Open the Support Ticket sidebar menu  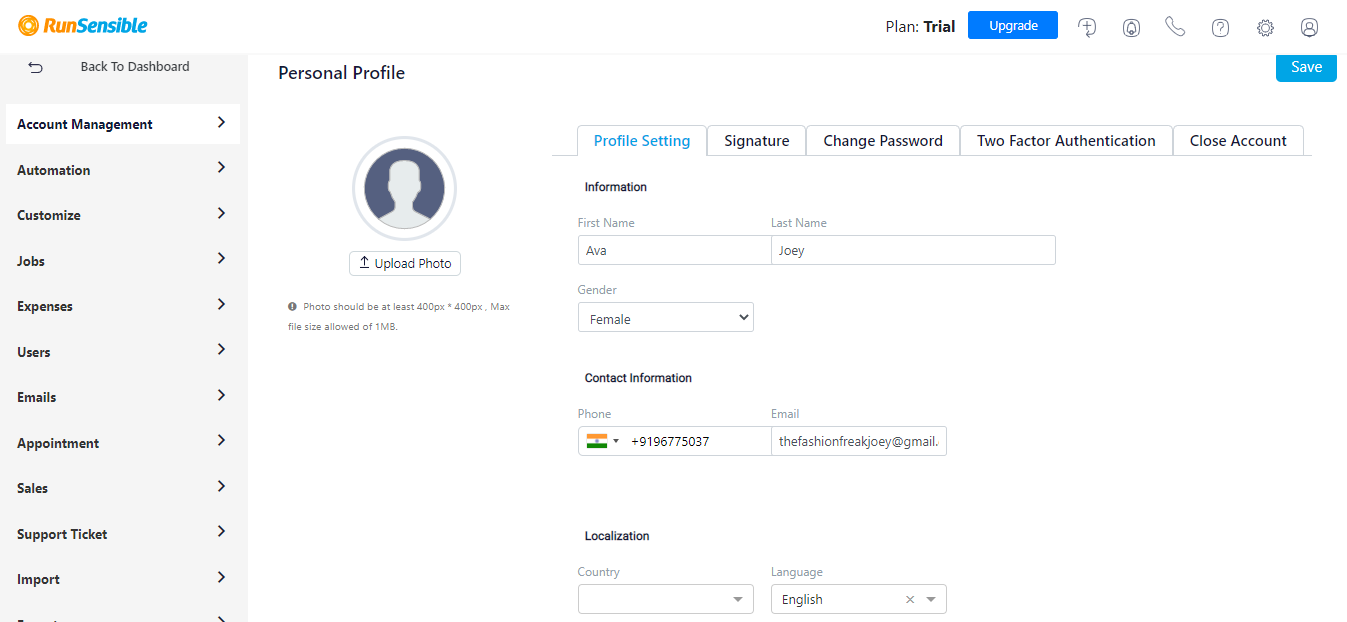(x=123, y=534)
